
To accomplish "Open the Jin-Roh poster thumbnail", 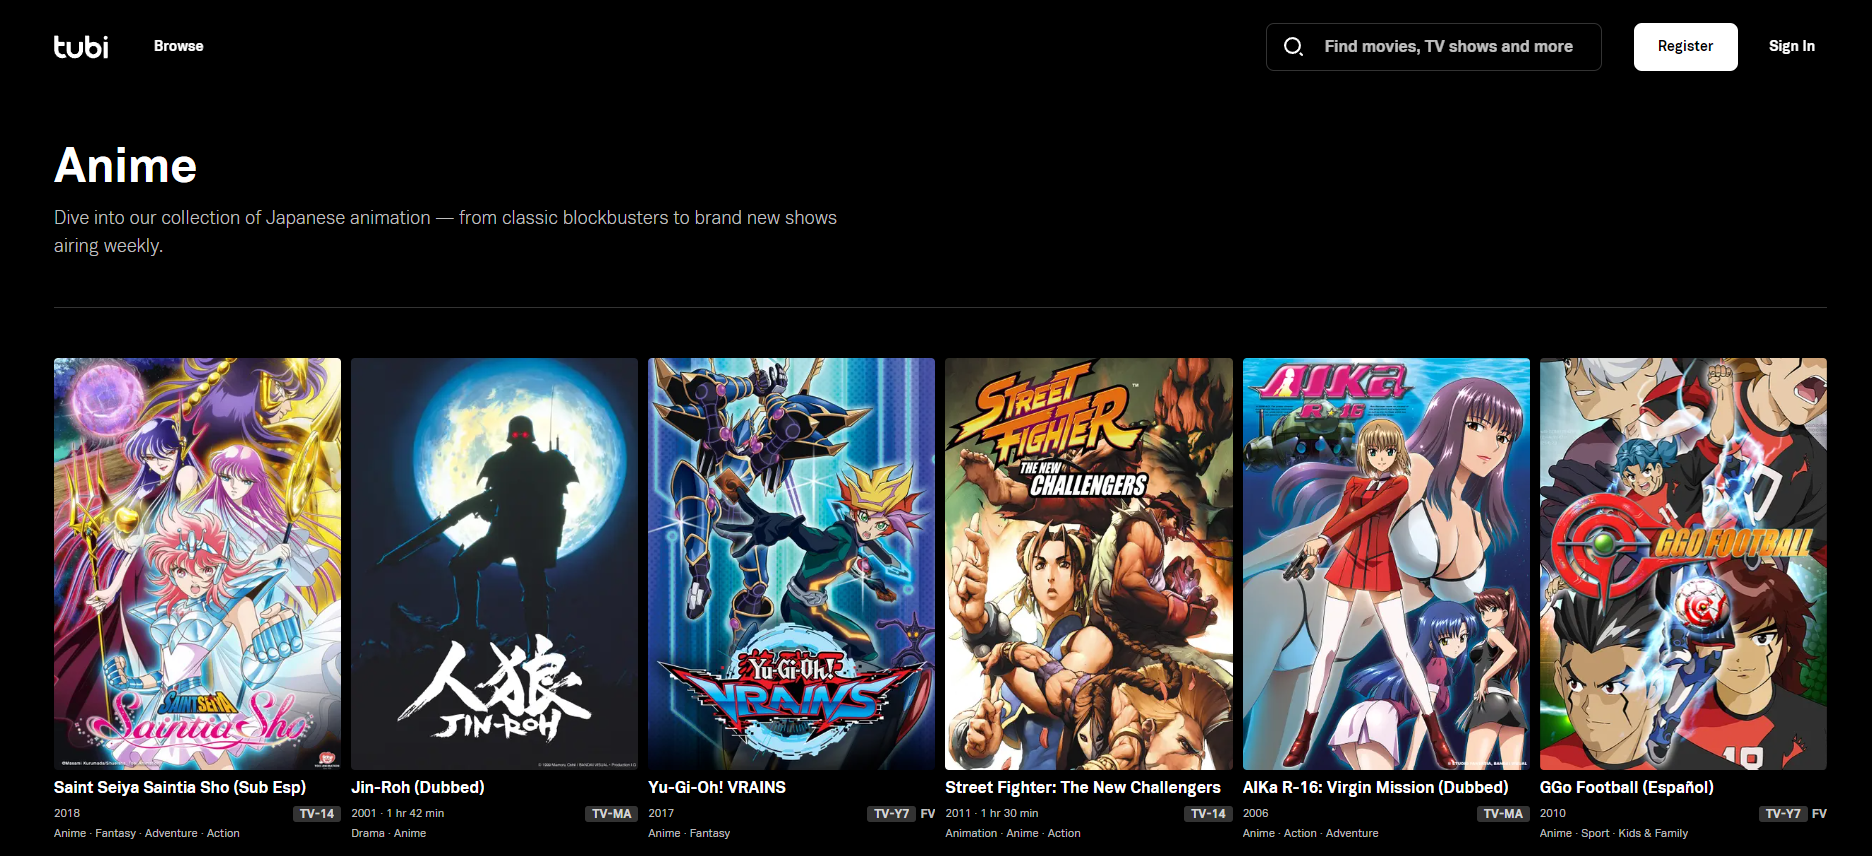I will coord(494,564).
